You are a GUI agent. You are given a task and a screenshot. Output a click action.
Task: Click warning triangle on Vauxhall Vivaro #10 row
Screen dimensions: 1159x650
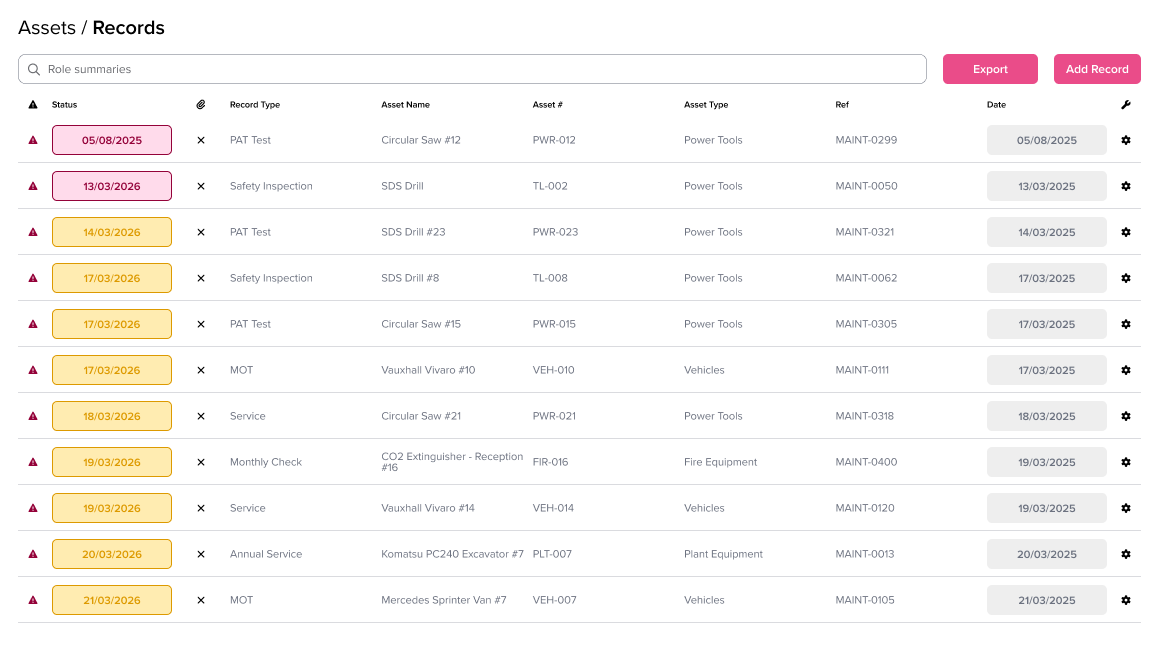33,370
